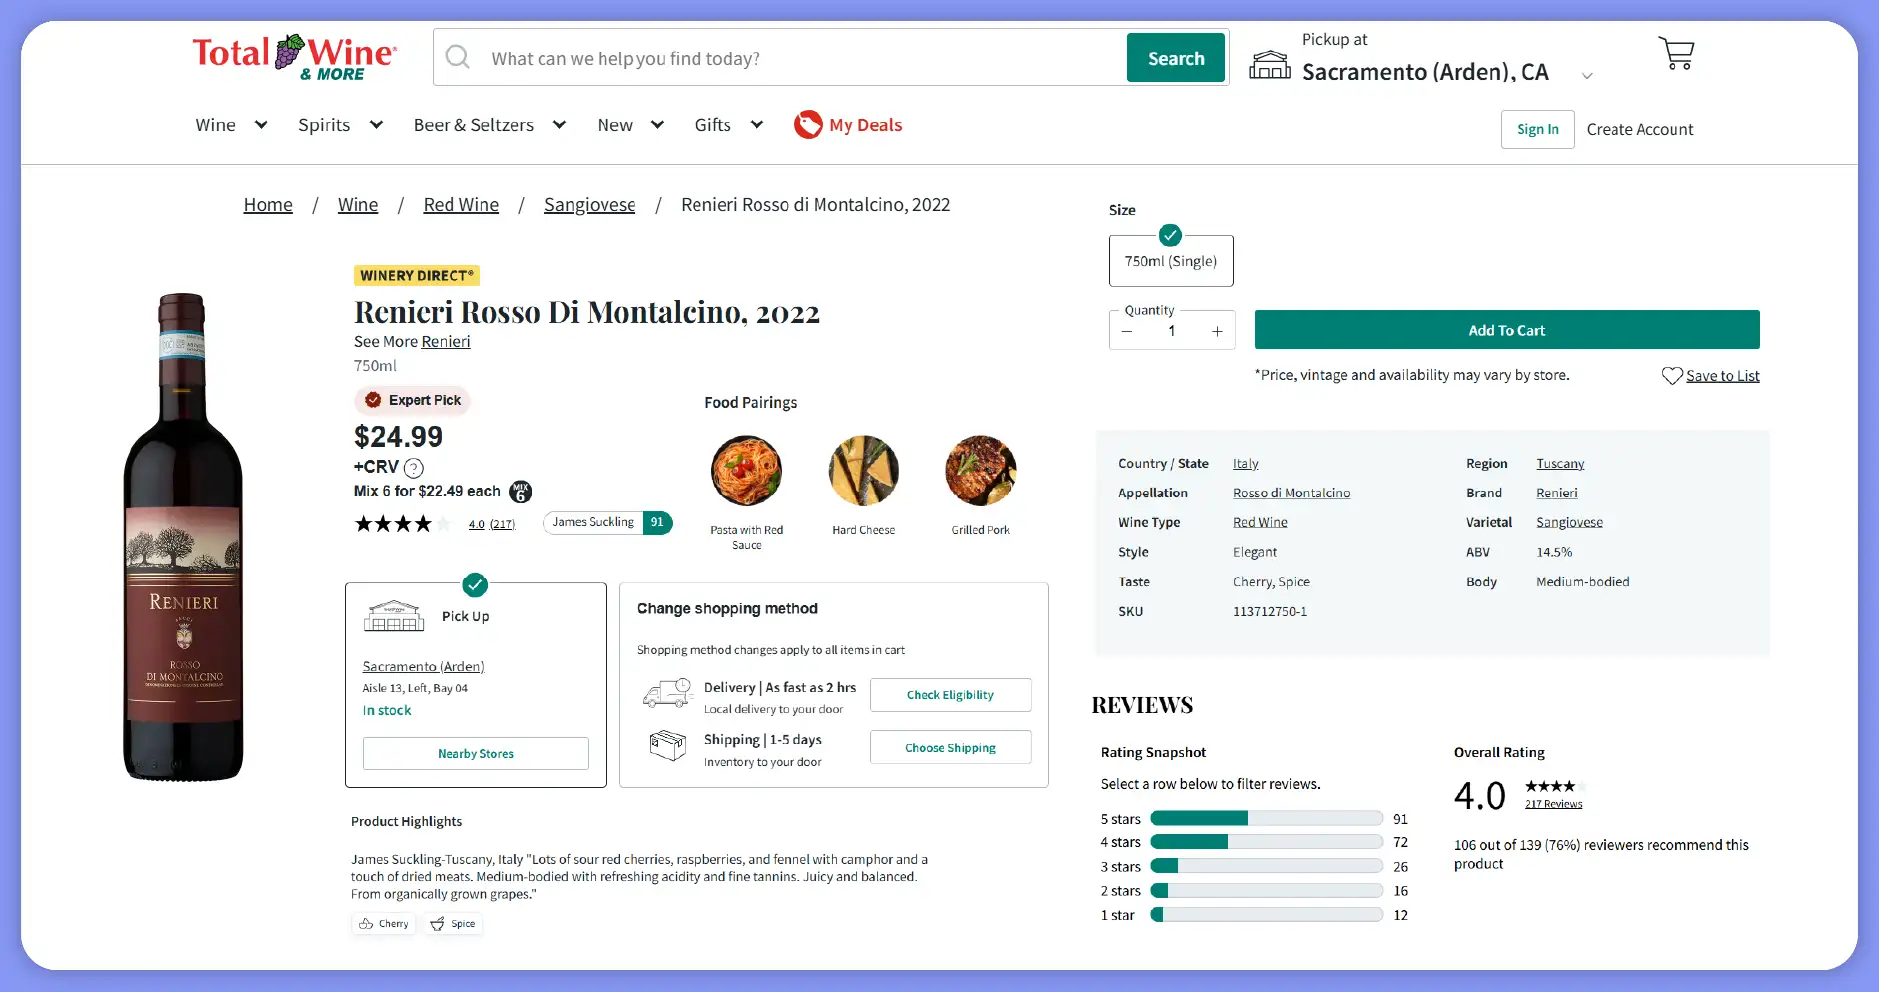The image size is (1879, 992).
Task: Click the pickup store building icon in header
Action: (1270, 64)
